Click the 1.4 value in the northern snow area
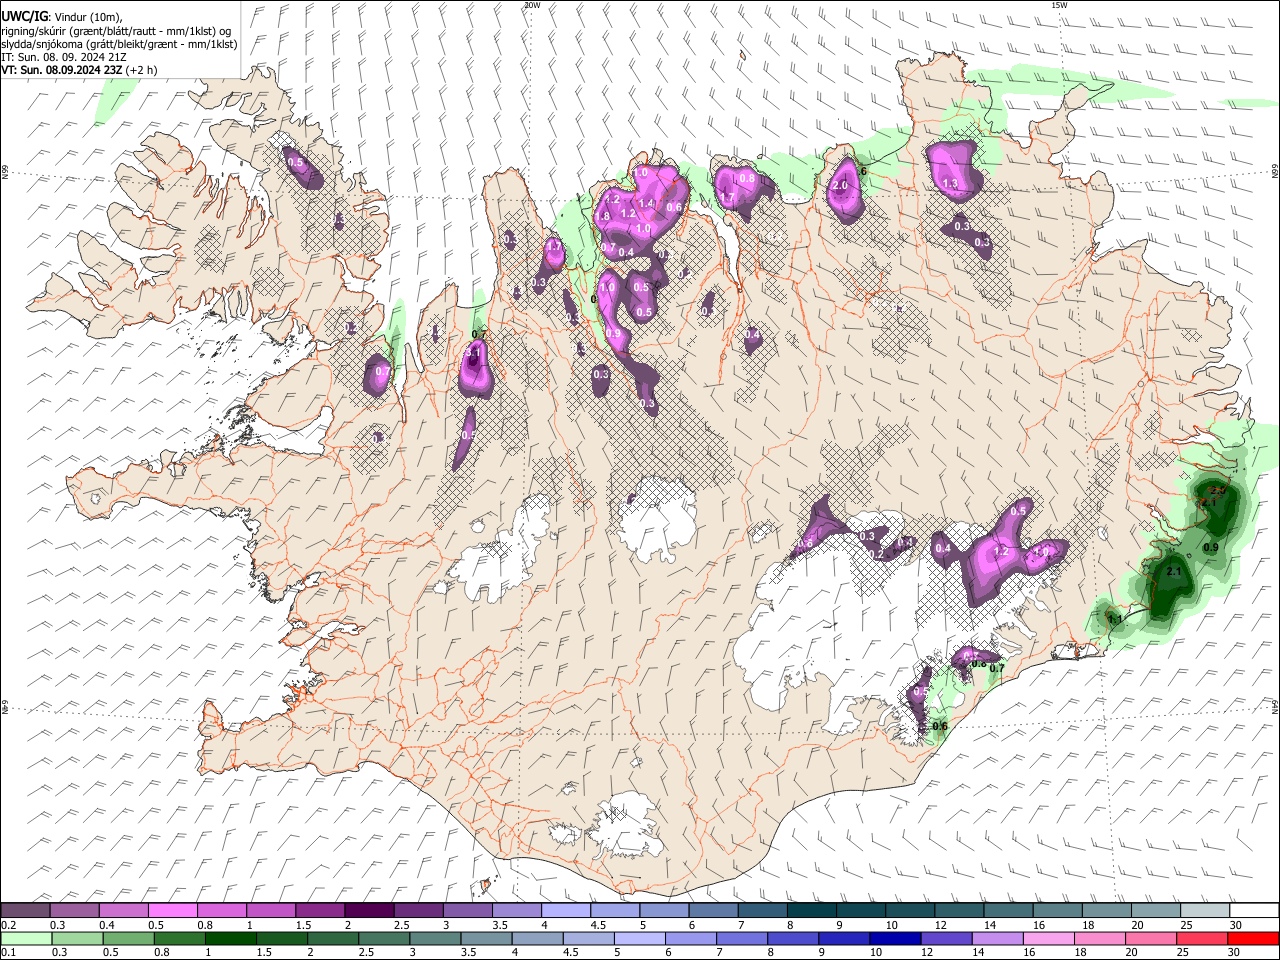 [x=646, y=203]
